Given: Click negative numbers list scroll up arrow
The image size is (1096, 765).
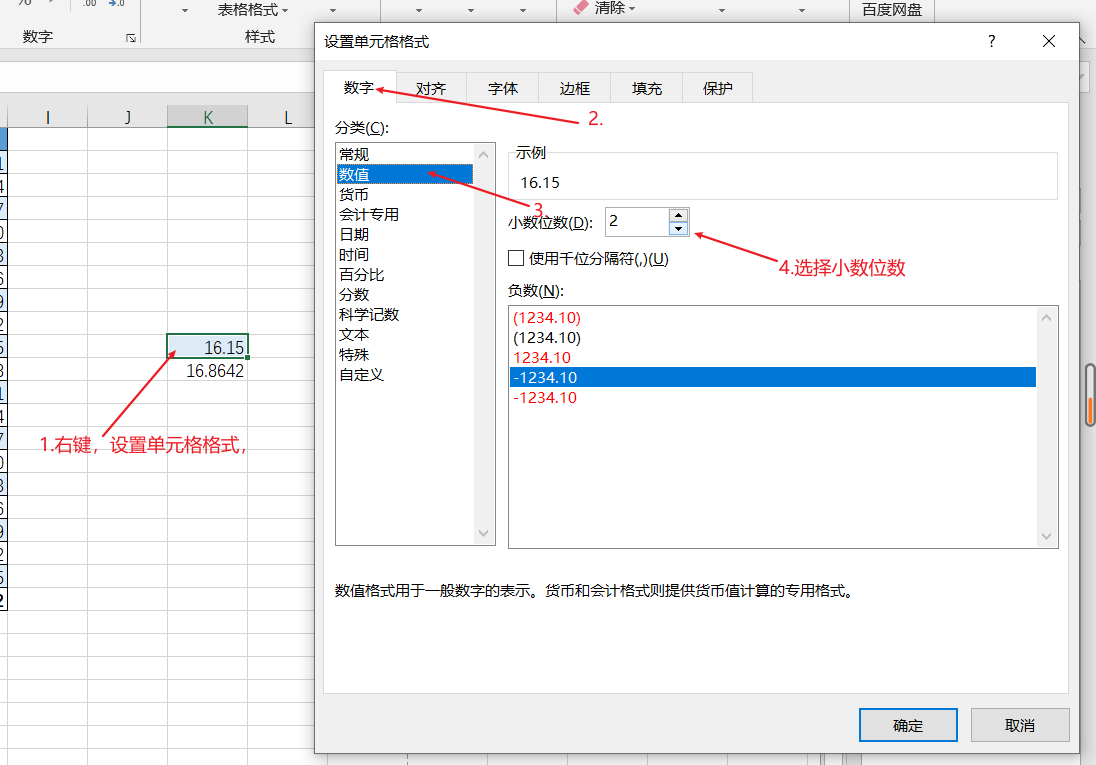Looking at the screenshot, I should point(1046,318).
